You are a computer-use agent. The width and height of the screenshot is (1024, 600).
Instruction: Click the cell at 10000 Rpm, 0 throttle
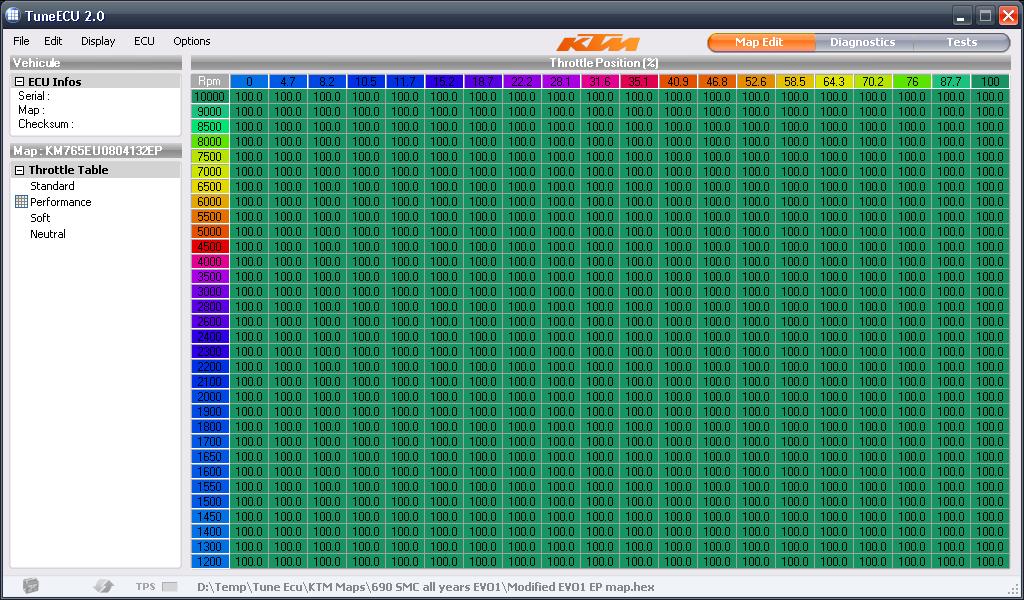(249, 97)
